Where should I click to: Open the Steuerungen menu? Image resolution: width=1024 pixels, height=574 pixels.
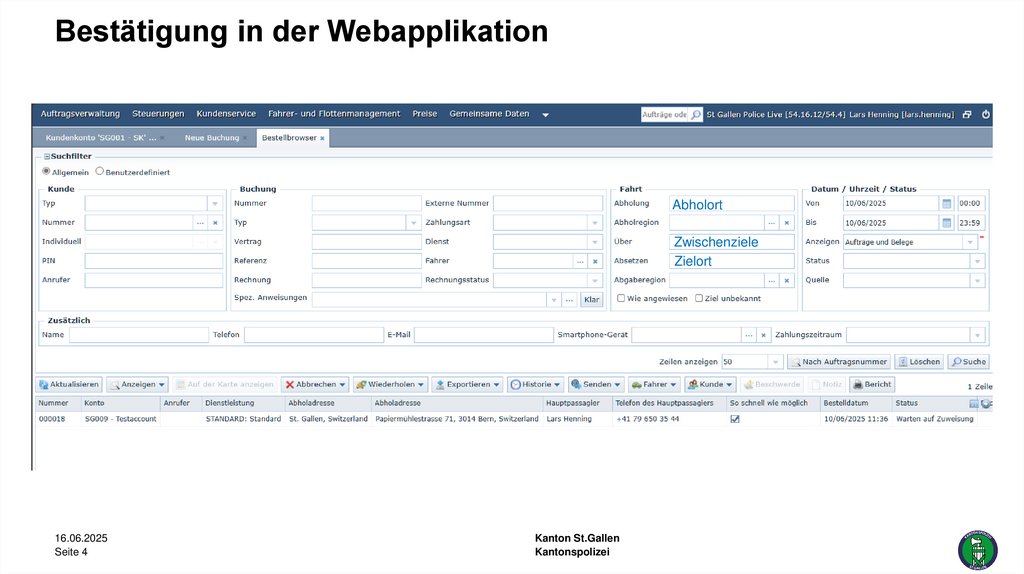pos(158,114)
